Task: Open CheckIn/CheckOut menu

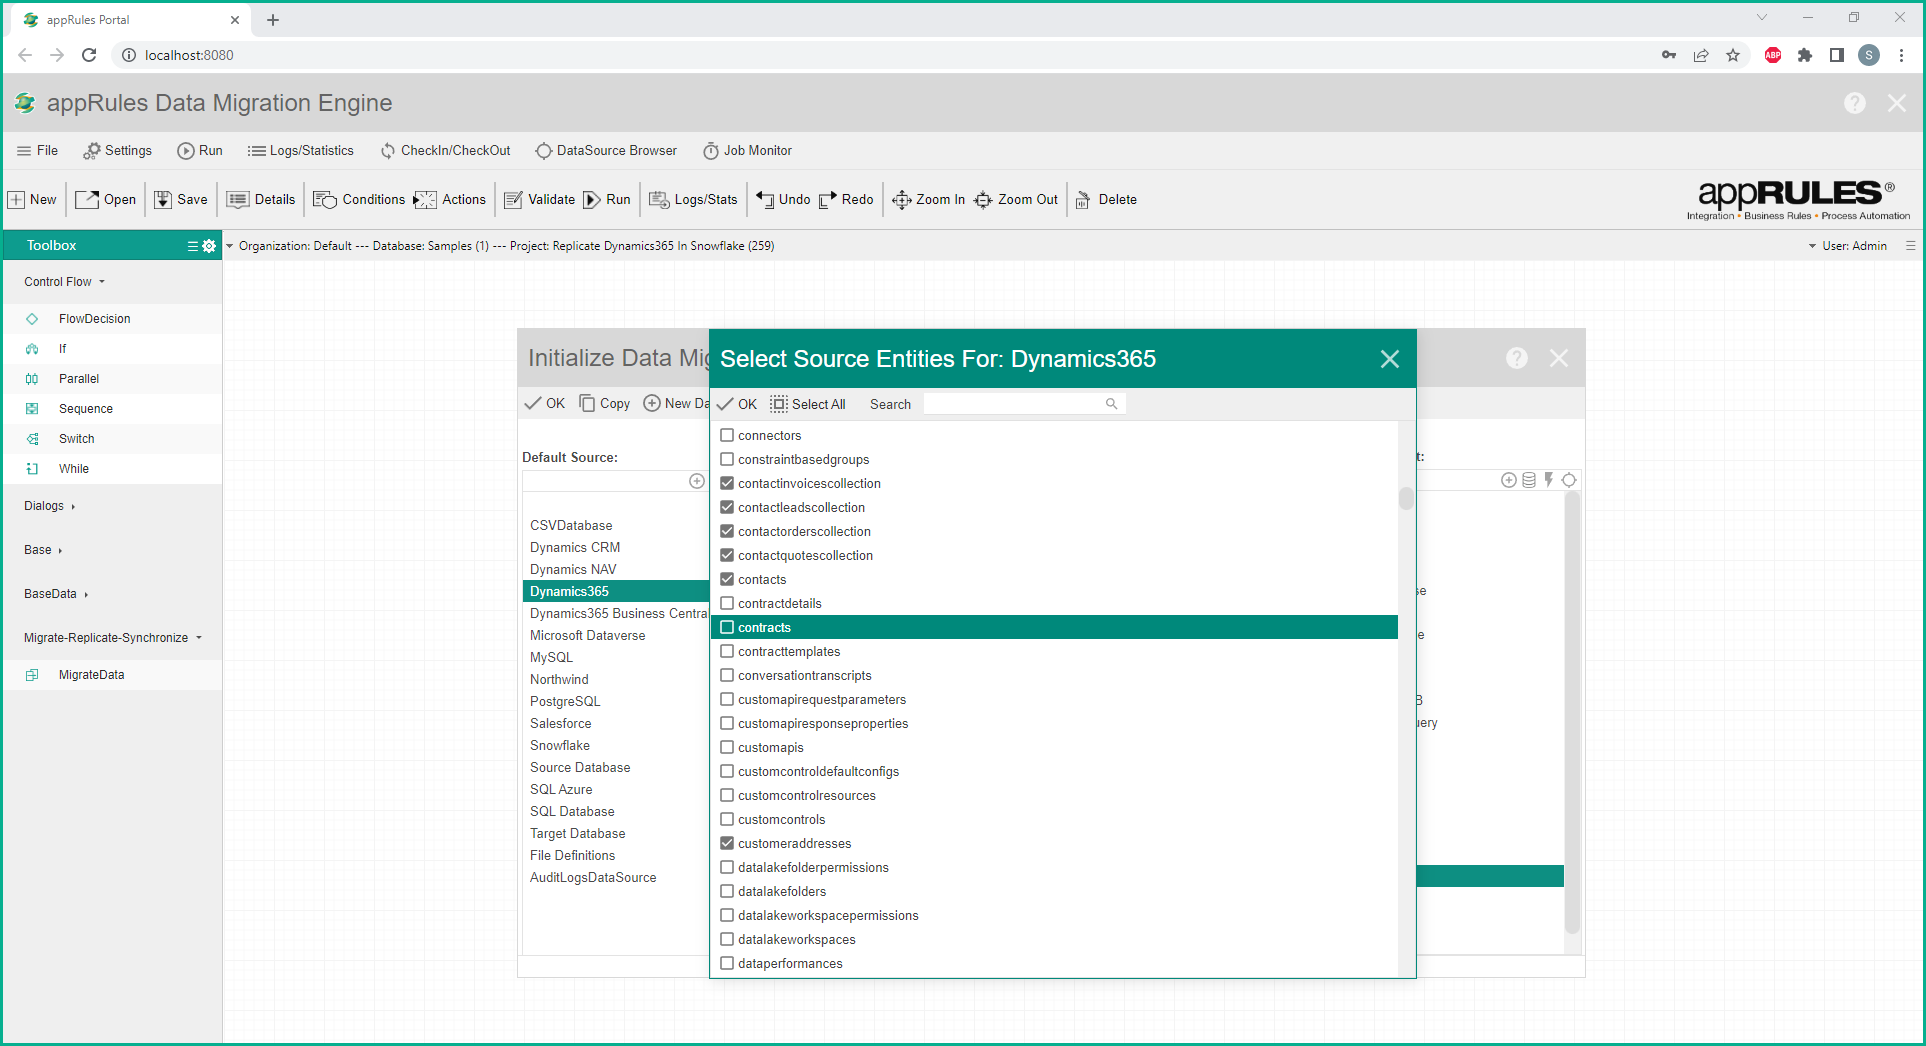Action: (445, 151)
